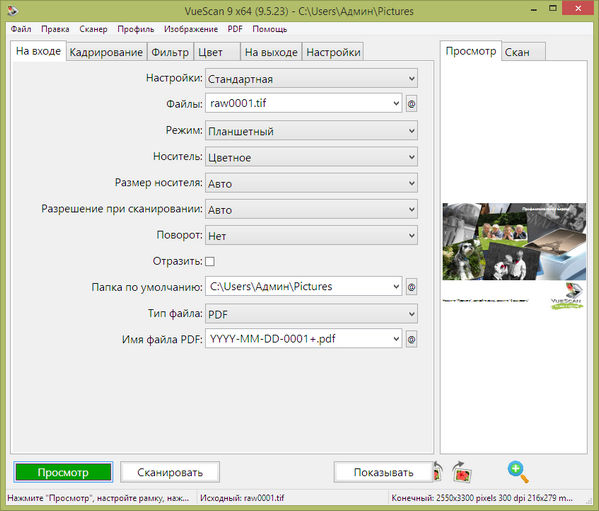This screenshot has width=599, height=511.
Task: Click the Имя файла PDF input field
Action: pyautogui.click(x=304, y=339)
